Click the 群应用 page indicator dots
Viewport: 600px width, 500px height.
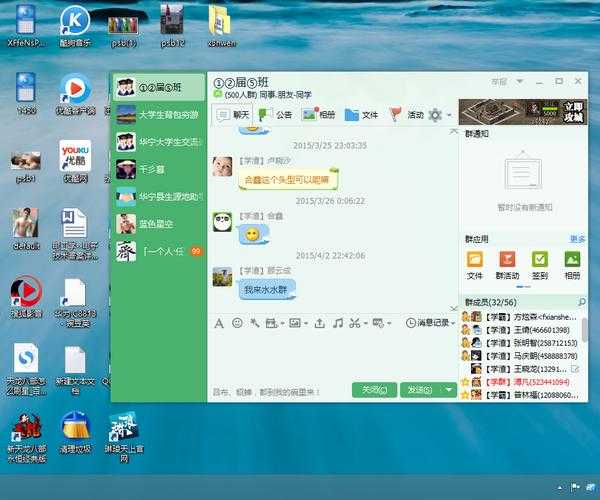523,287
